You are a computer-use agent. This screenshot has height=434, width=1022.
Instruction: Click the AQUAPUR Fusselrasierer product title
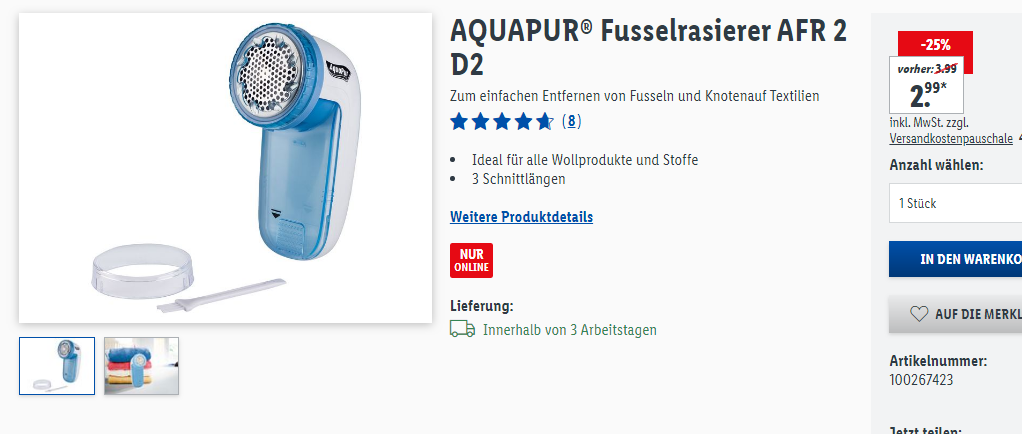649,48
